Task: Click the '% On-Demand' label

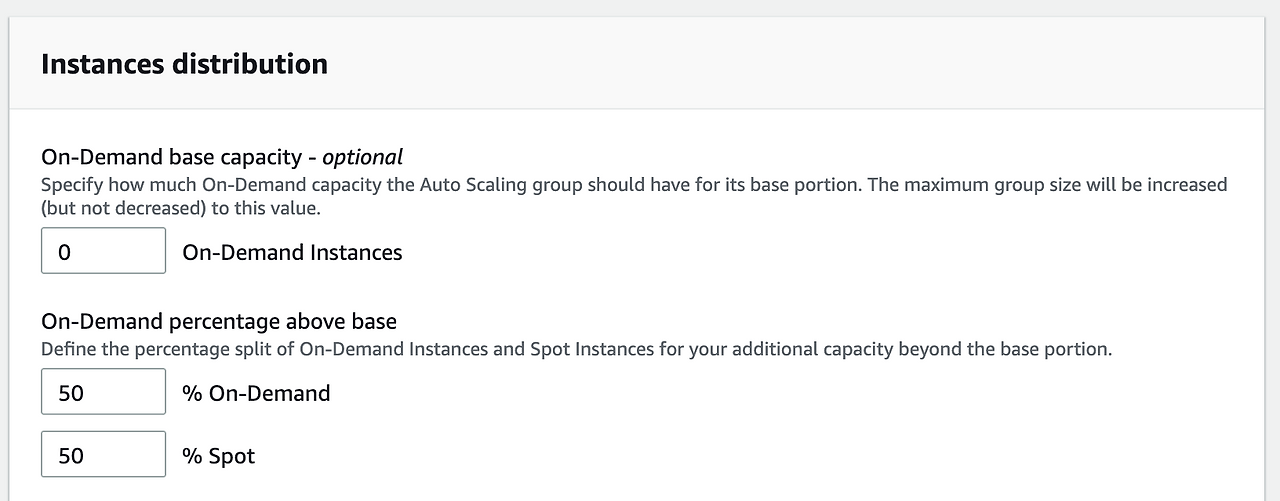Action: [256, 394]
